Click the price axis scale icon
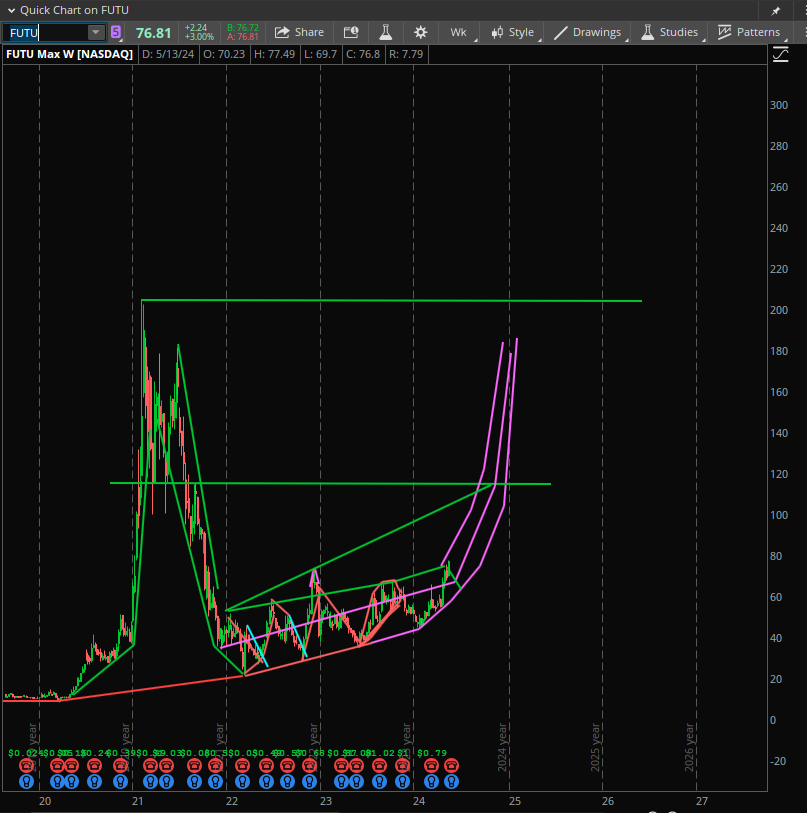807x813 pixels. click(781, 54)
